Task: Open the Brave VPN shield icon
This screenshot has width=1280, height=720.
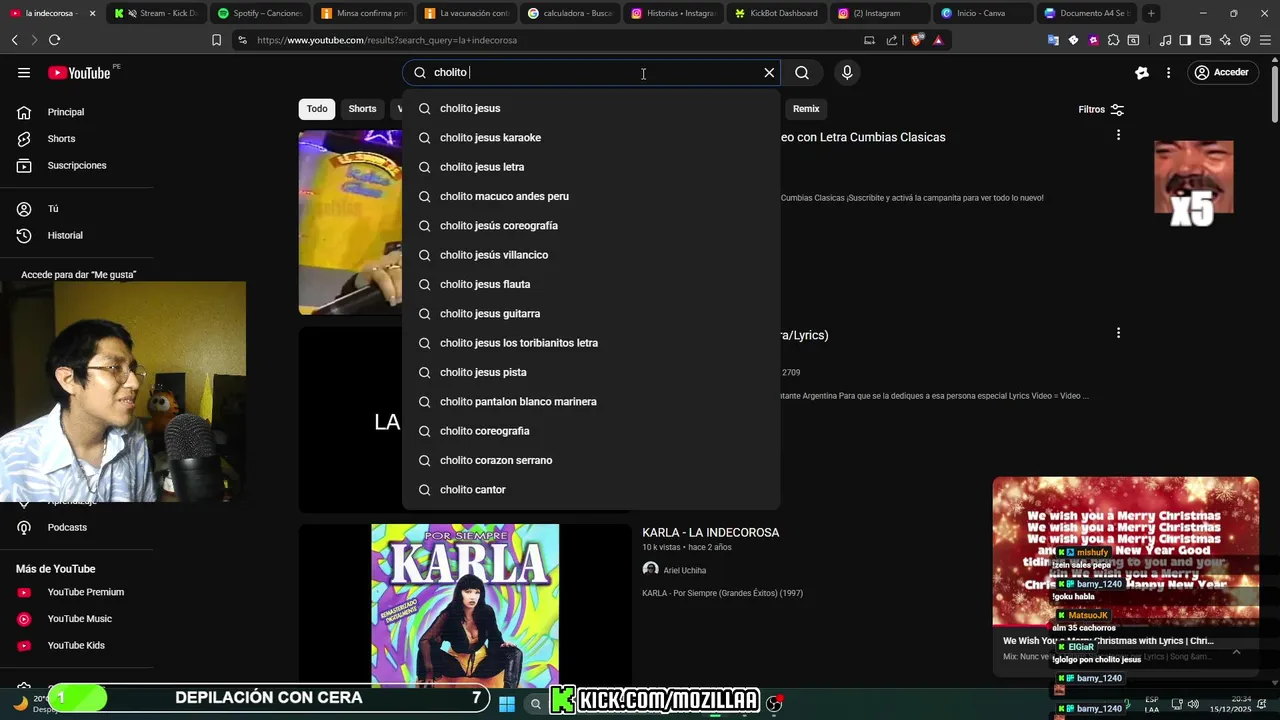Action: pyautogui.click(x=1245, y=40)
